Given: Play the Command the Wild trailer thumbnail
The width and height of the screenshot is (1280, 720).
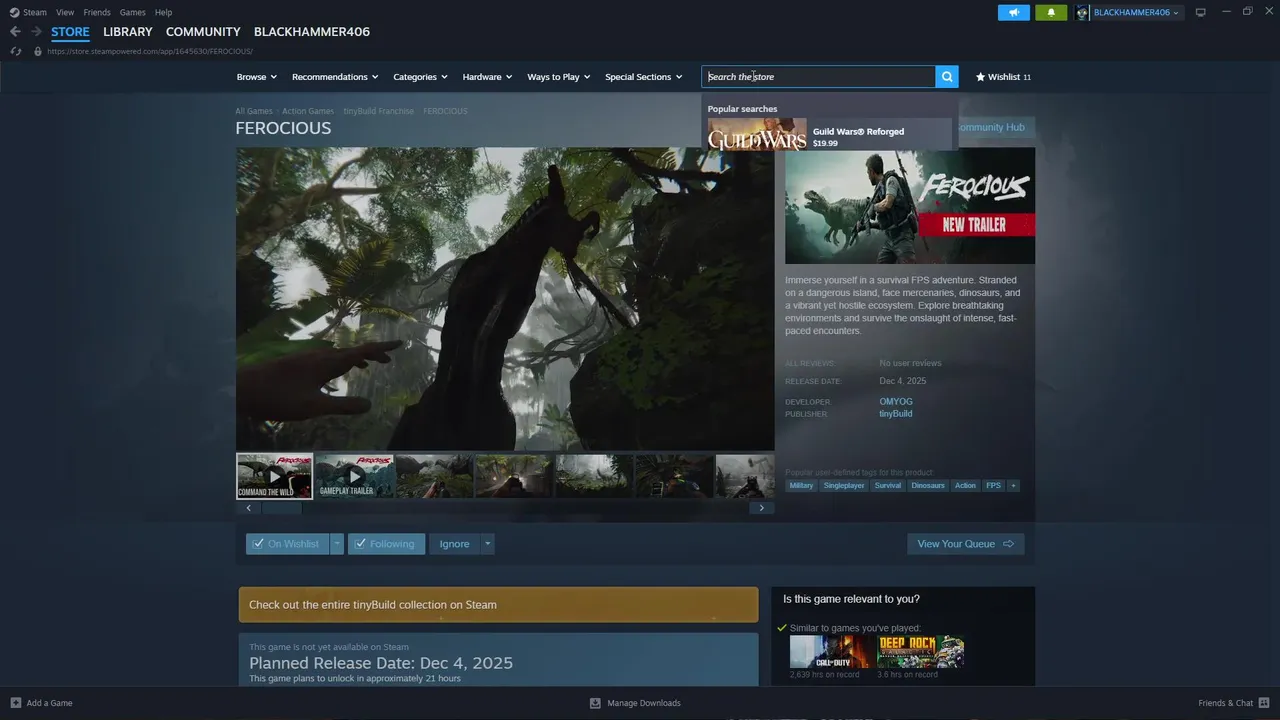Looking at the screenshot, I should click(274, 476).
